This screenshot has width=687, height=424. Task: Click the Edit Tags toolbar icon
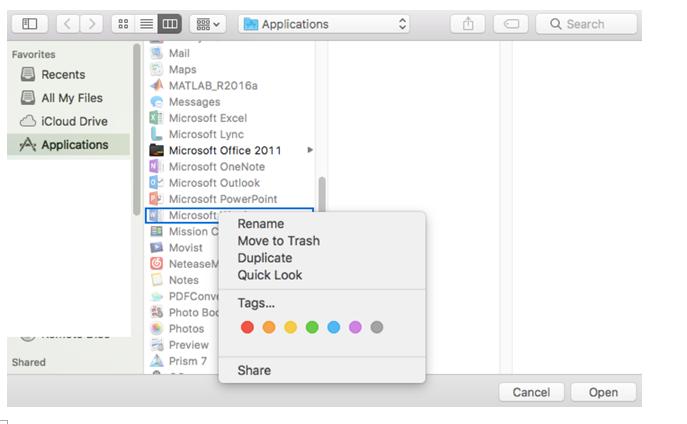511,24
